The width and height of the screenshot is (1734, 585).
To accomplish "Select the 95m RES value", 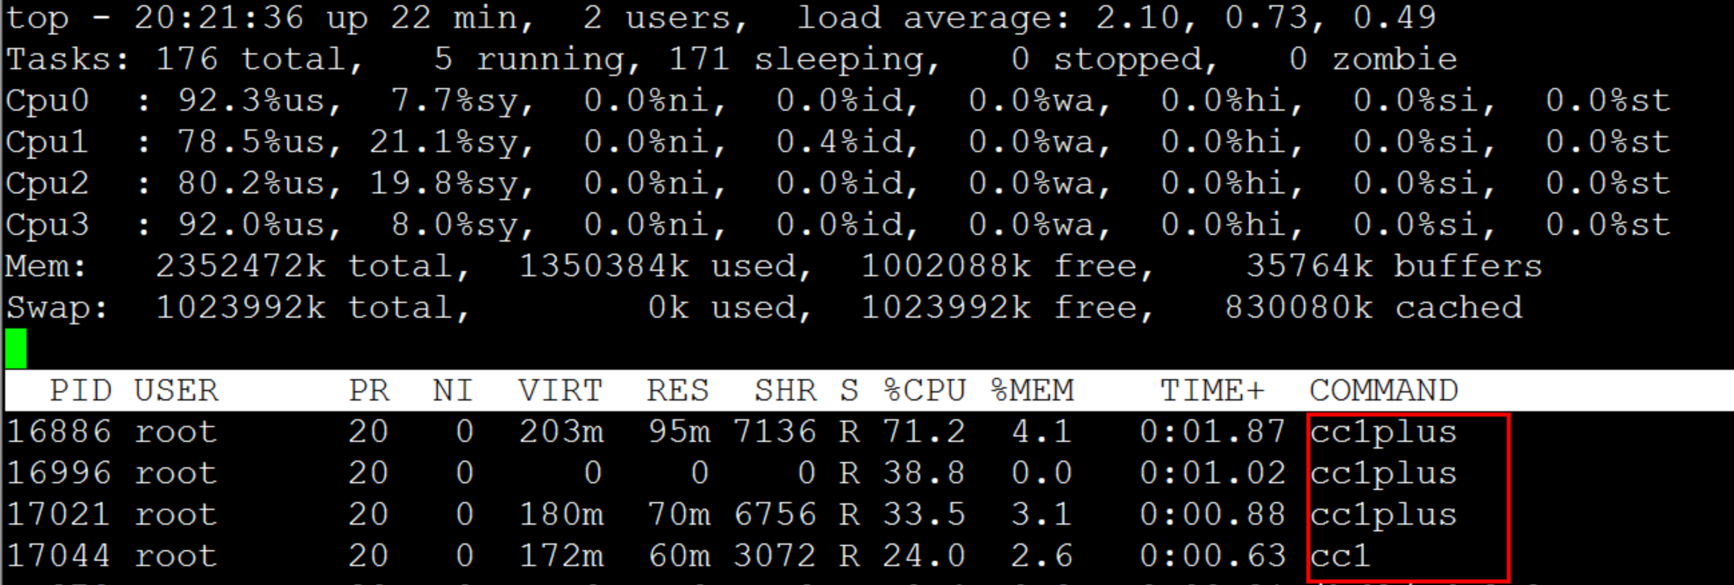I will (678, 432).
